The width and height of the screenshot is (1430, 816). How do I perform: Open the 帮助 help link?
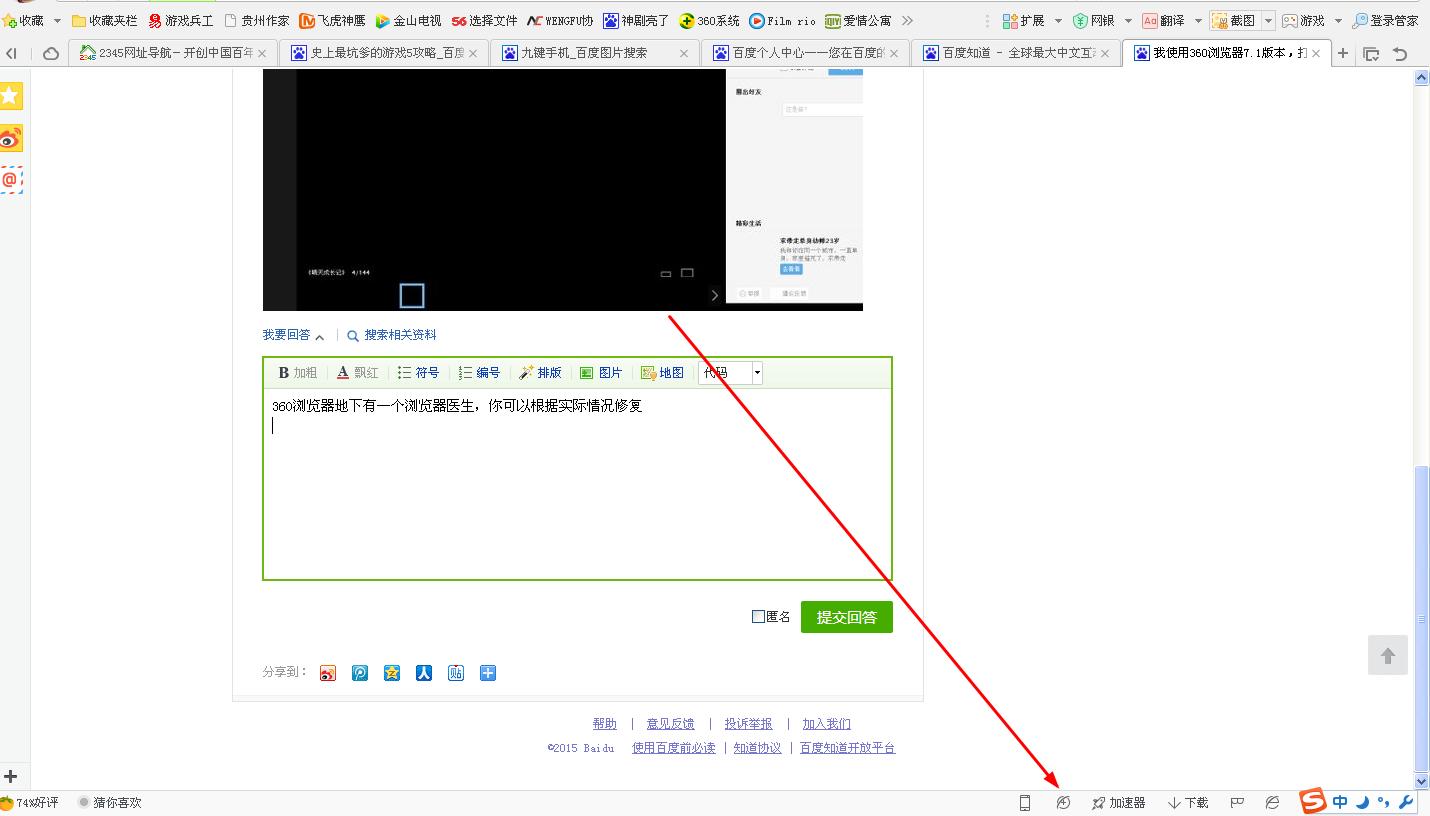[604, 724]
